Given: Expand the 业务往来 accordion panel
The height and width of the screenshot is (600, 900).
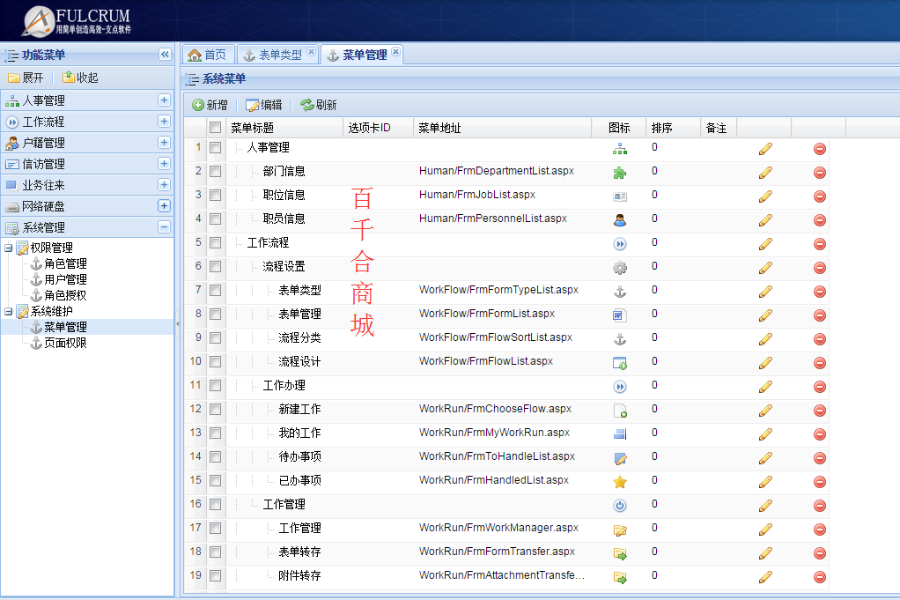Looking at the screenshot, I should click(x=164, y=185).
